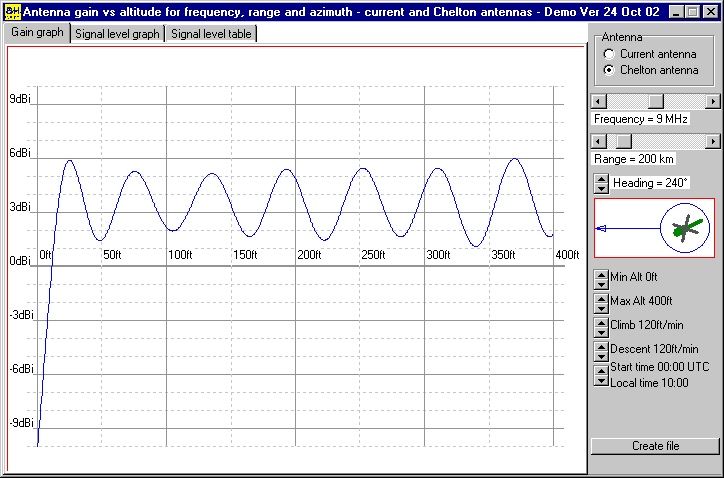
Task: Maximize the antenna gain window
Action: pyautogui.click(x=693, y=12)
